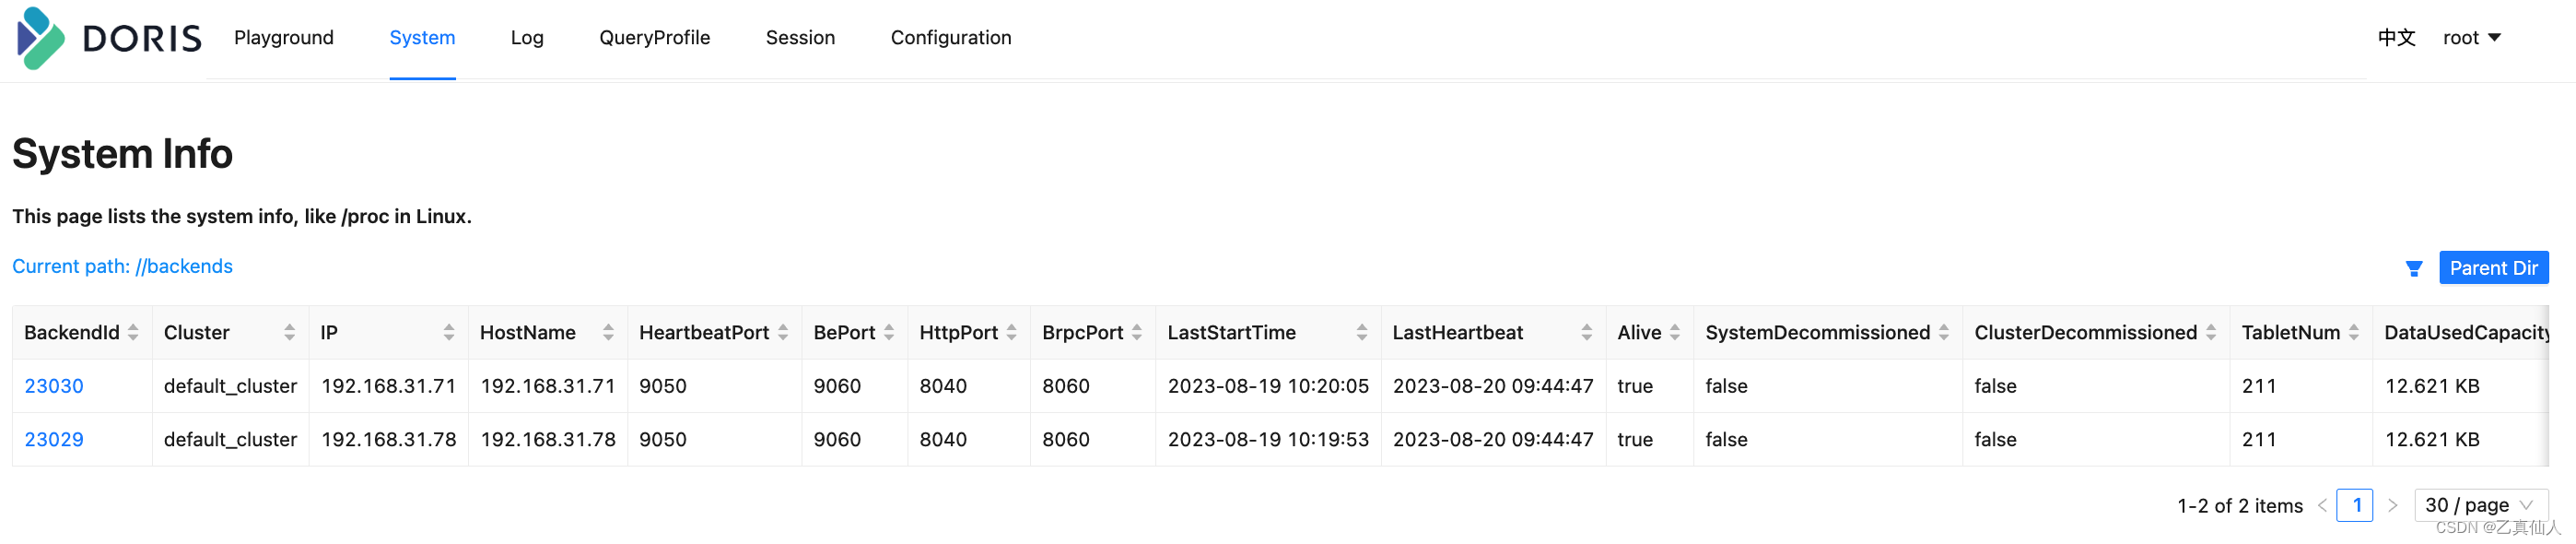The height and width of the screenshot is (544, 2576).
Task: Sort table by BackendId column
Action: [133, 333]
